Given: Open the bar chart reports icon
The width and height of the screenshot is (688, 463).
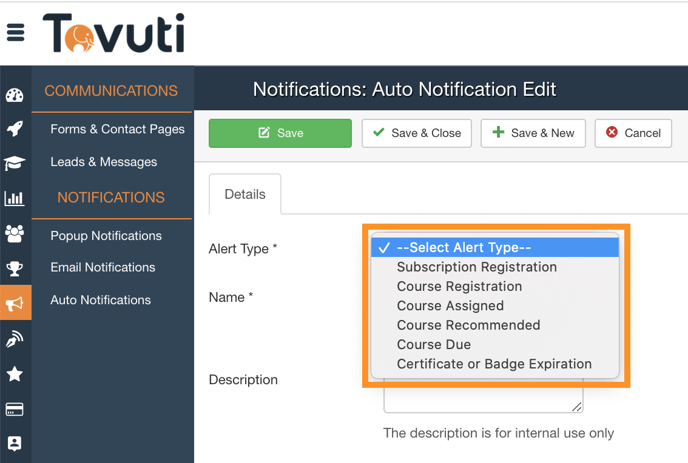Looking at the screenshot, I should pyautogui.click(x=15, y=198).
